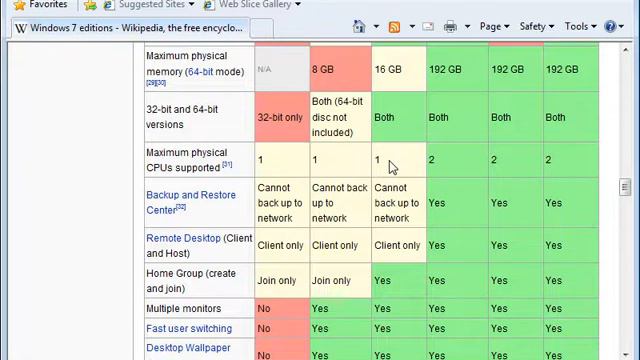Screen dimensions: 640x360
Task: Open the Suggested Sites dropdown
Action: coord(192,4)
